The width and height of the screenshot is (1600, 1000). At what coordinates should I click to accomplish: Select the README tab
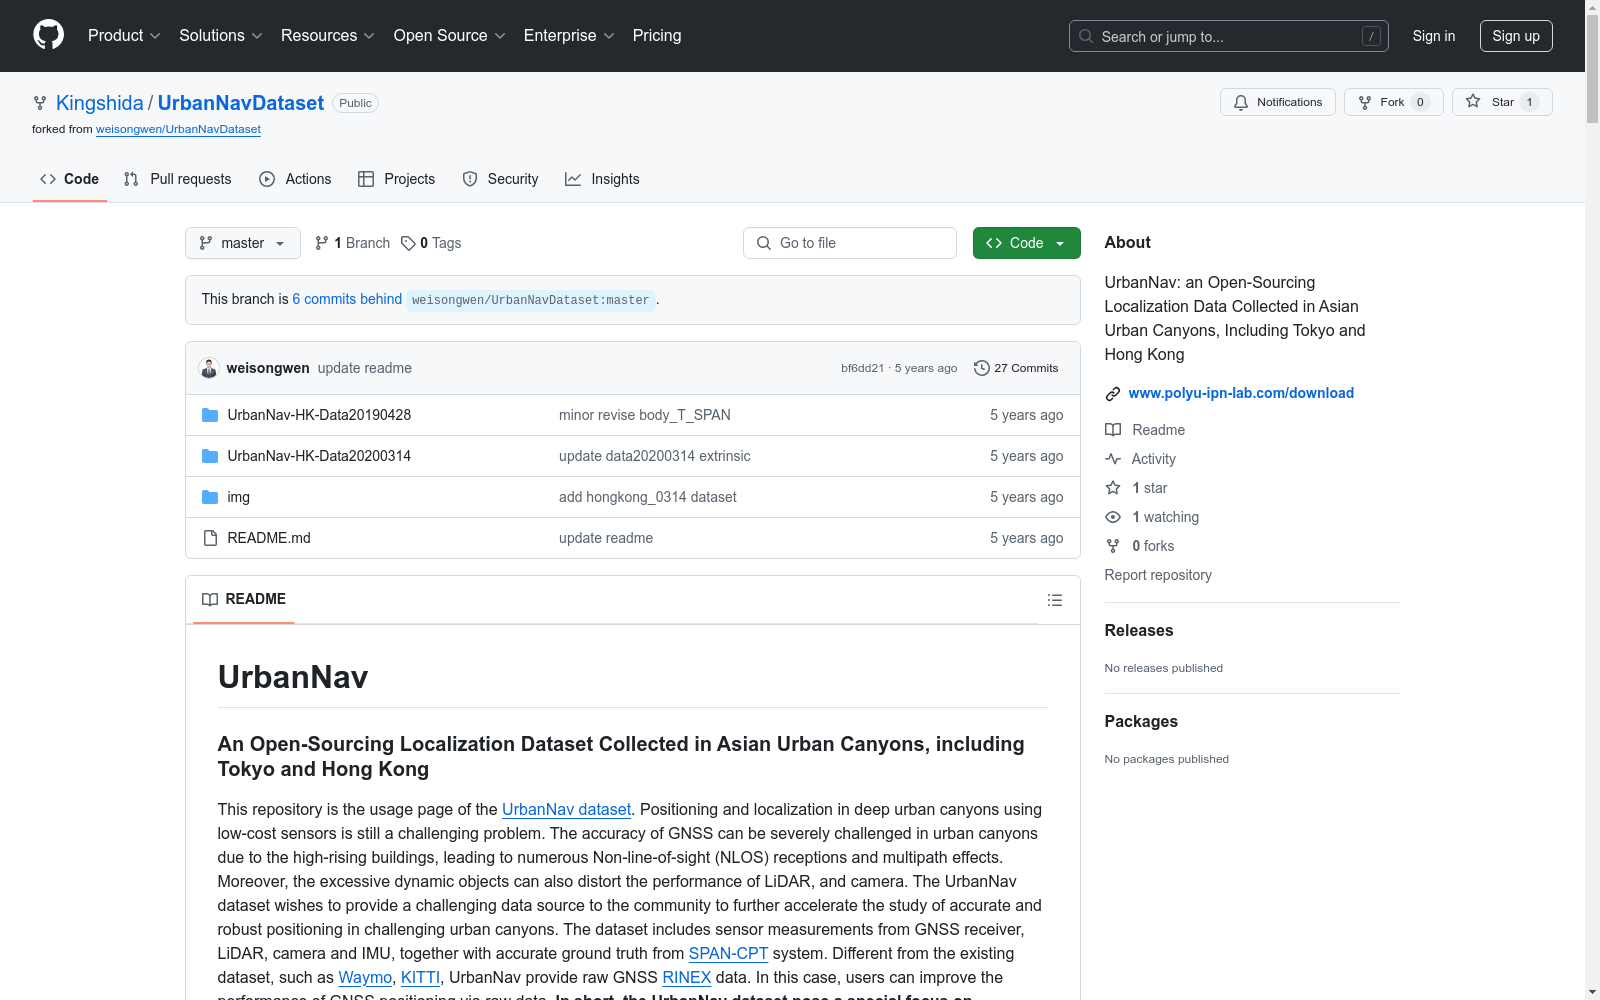[244, 599]
